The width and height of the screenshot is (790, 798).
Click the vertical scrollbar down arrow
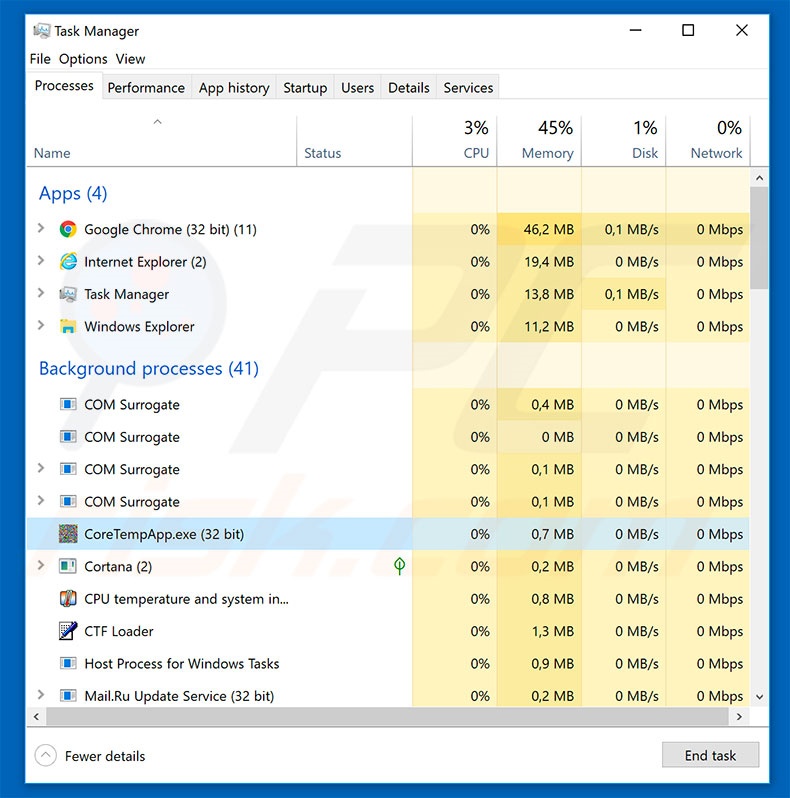click(x=759, y=696)
